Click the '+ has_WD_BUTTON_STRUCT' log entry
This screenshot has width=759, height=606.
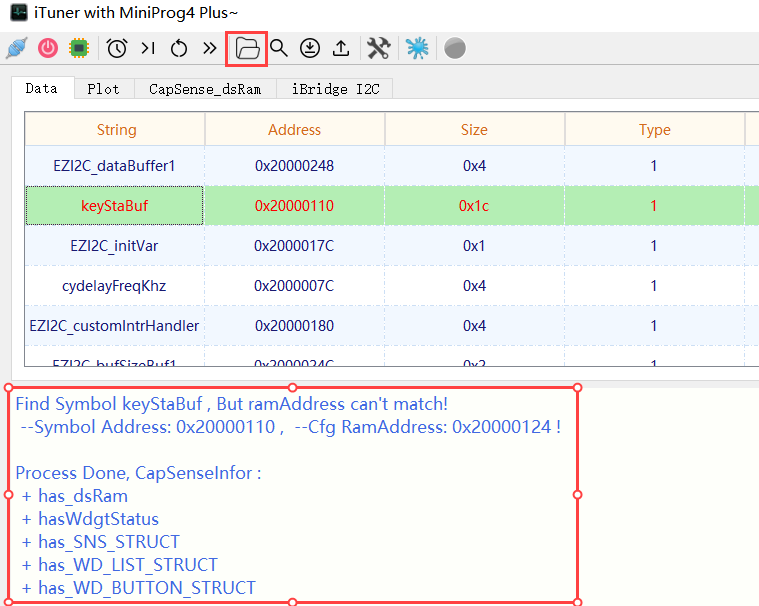point(138,588)
